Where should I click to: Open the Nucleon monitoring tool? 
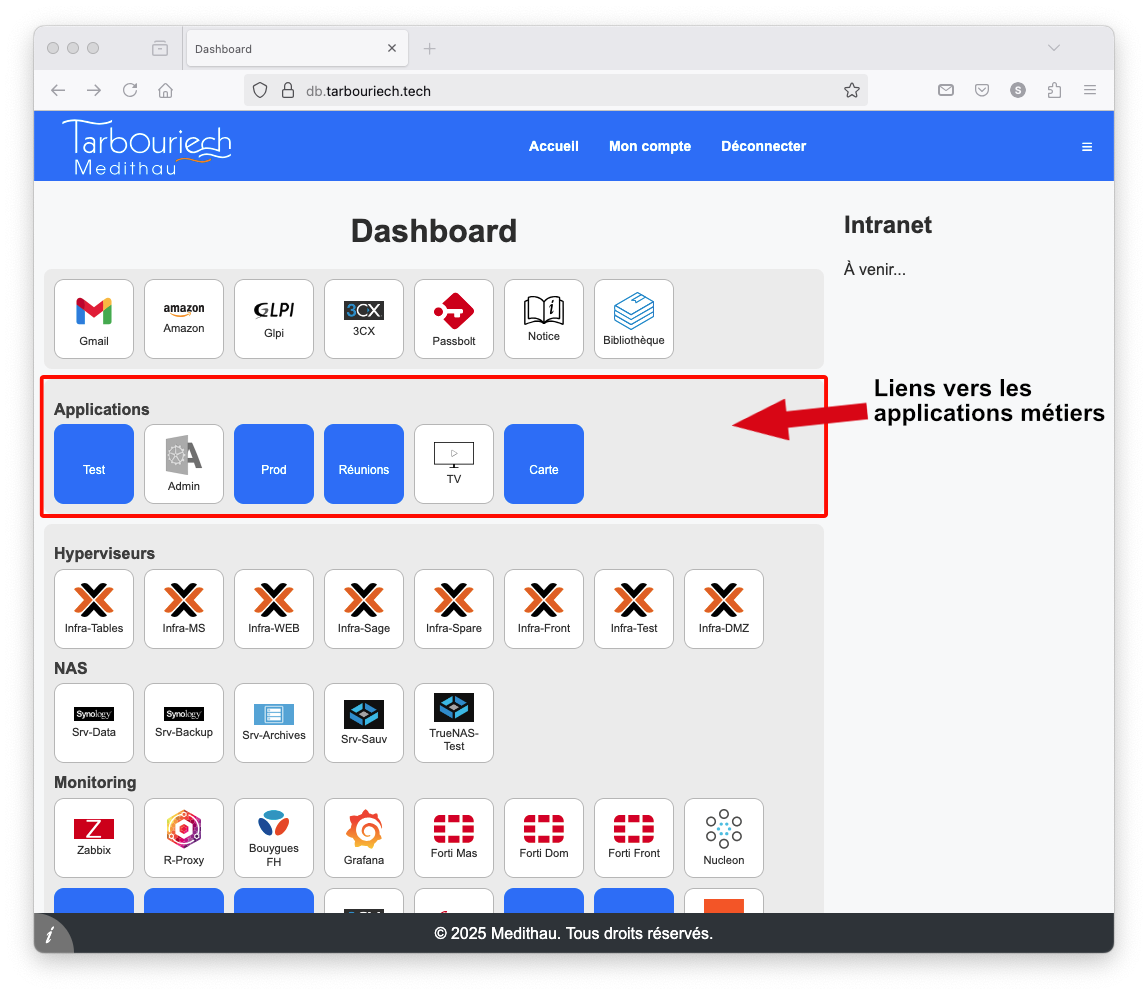723,837
